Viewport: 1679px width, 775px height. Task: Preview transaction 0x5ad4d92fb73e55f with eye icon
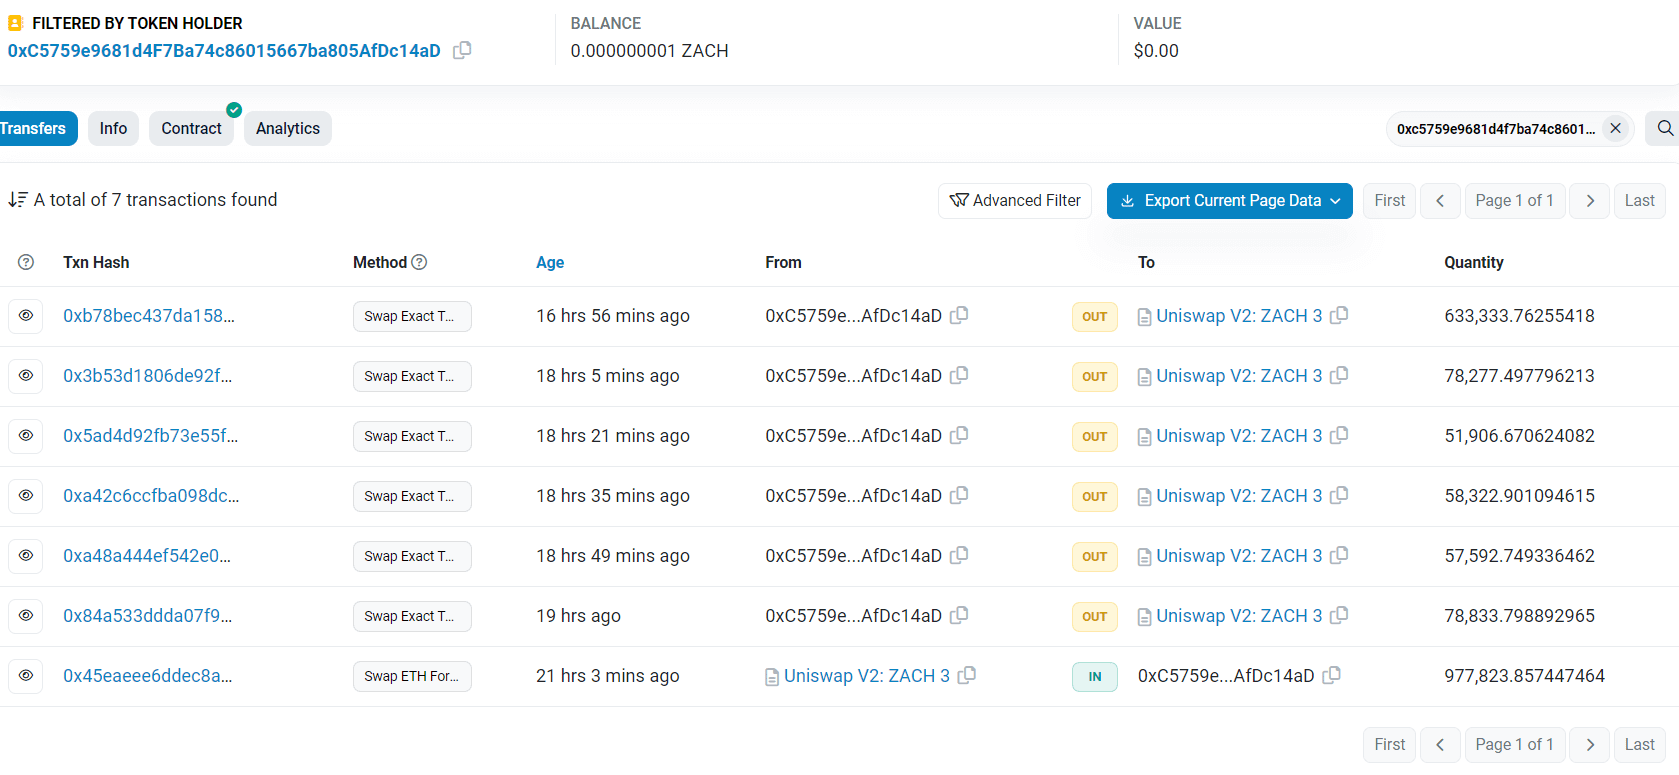coord(26,436)
